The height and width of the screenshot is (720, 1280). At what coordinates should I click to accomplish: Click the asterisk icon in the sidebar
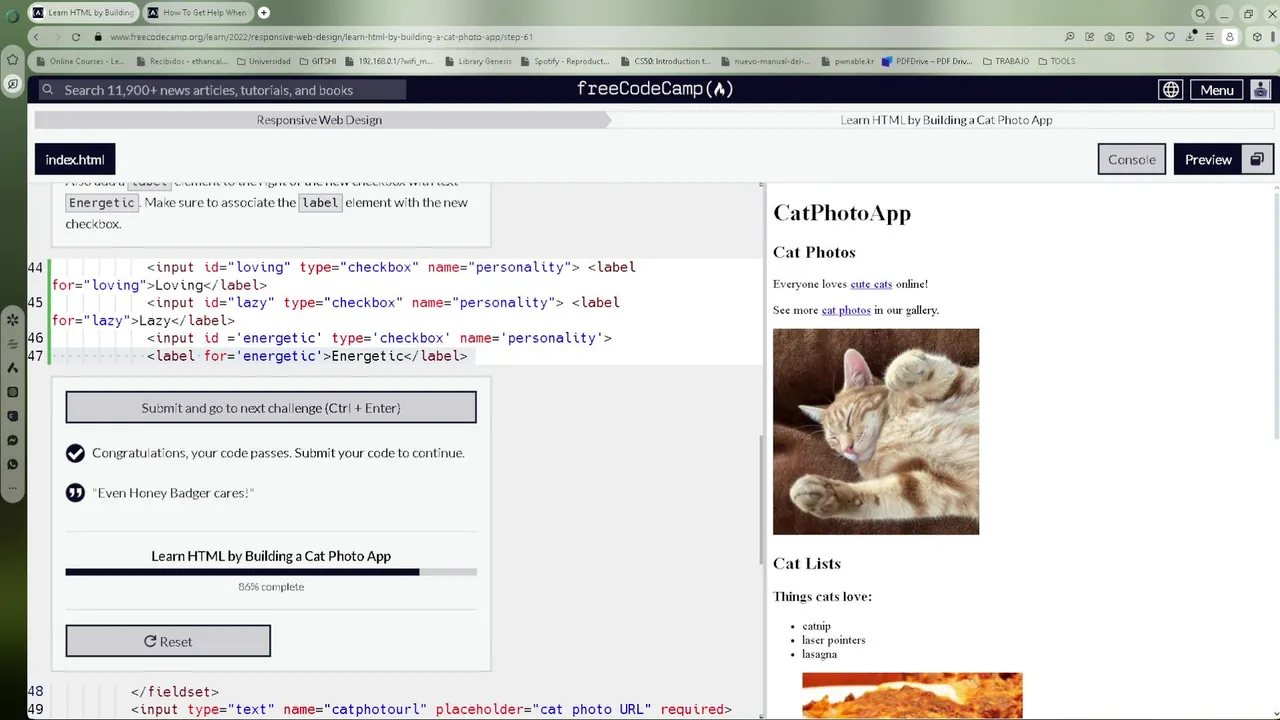tap(12, 320)
